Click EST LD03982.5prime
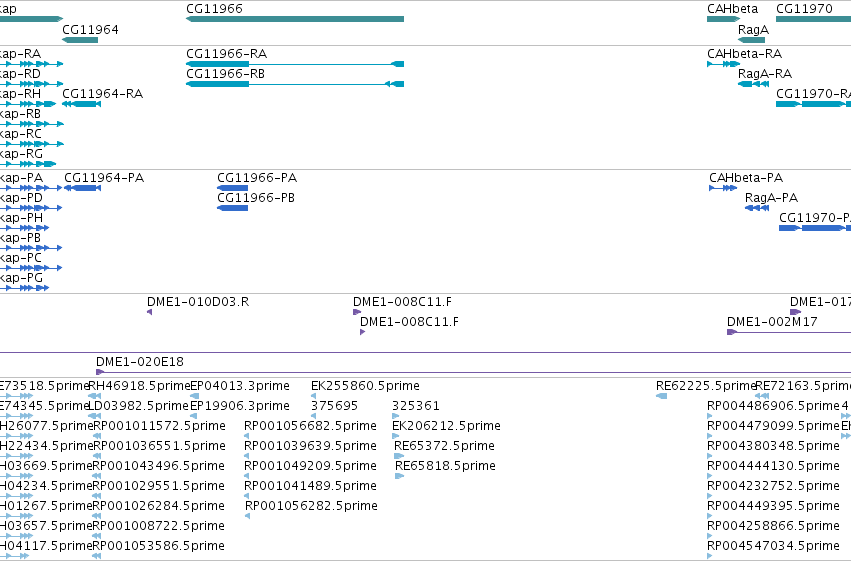This screenshot has width=851, height=561. click(94, 416)
